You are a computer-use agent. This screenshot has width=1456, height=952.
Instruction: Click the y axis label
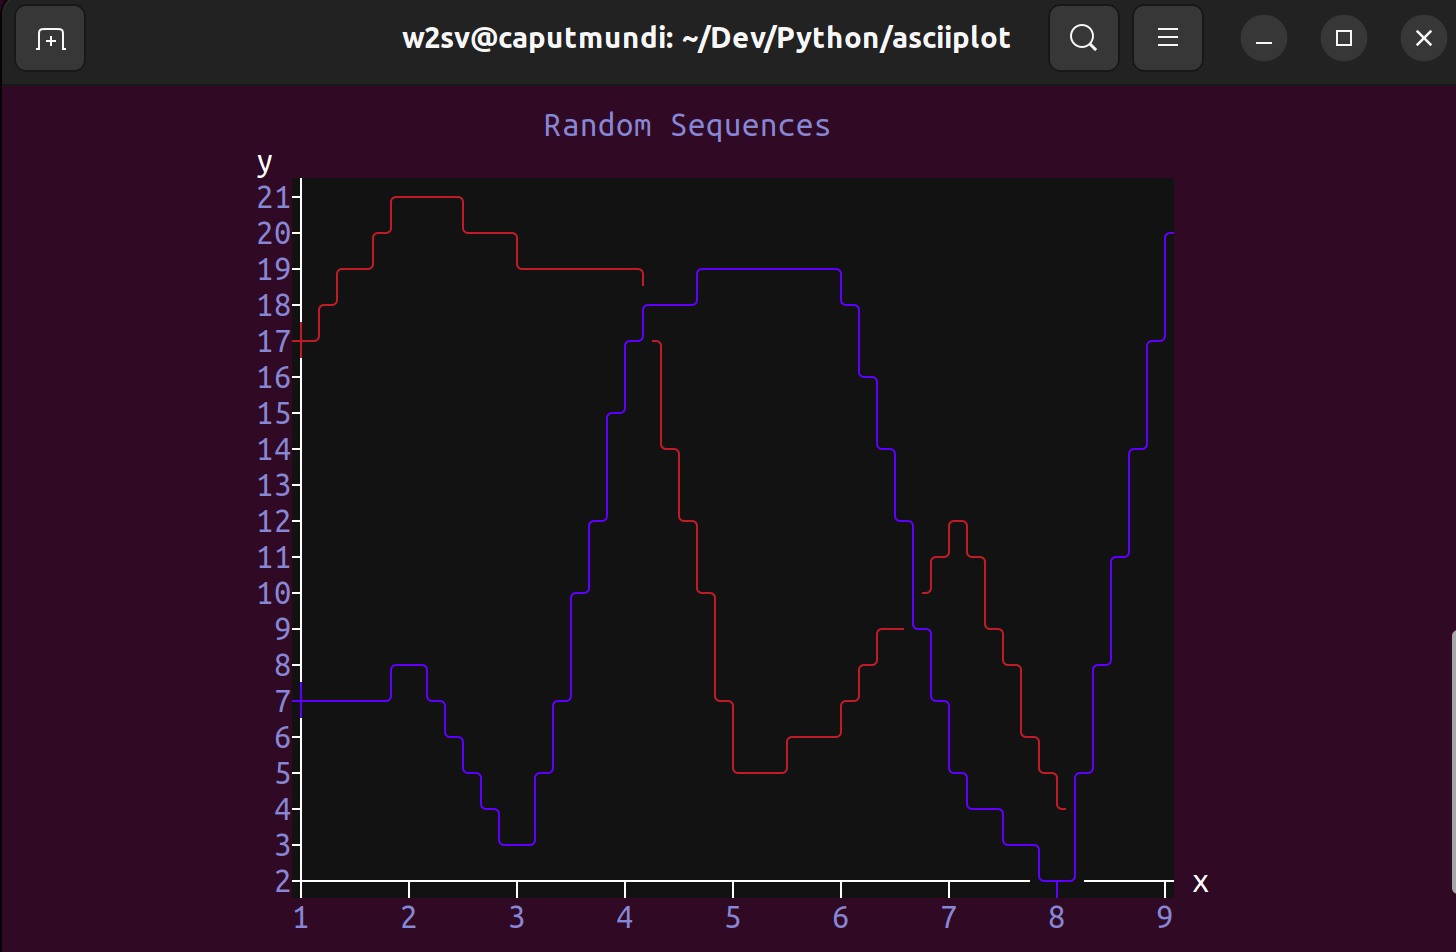264,162
